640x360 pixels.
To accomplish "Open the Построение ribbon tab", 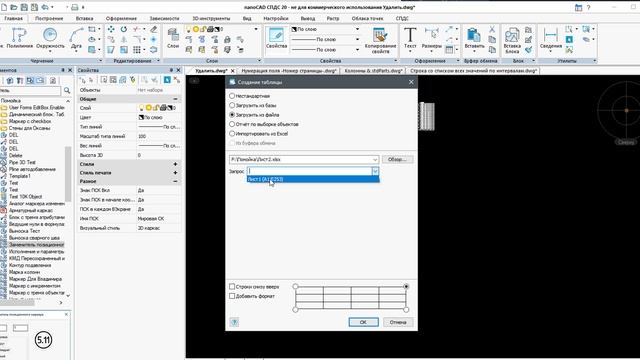I will [x=49, y=18].
